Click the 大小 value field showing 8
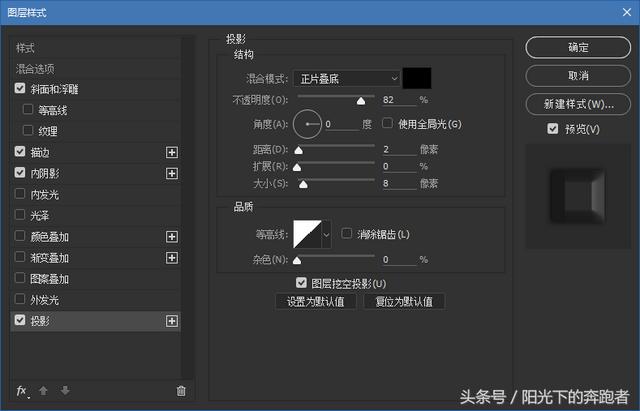Screen dimensions: 640x411 [x=399, y=184]
